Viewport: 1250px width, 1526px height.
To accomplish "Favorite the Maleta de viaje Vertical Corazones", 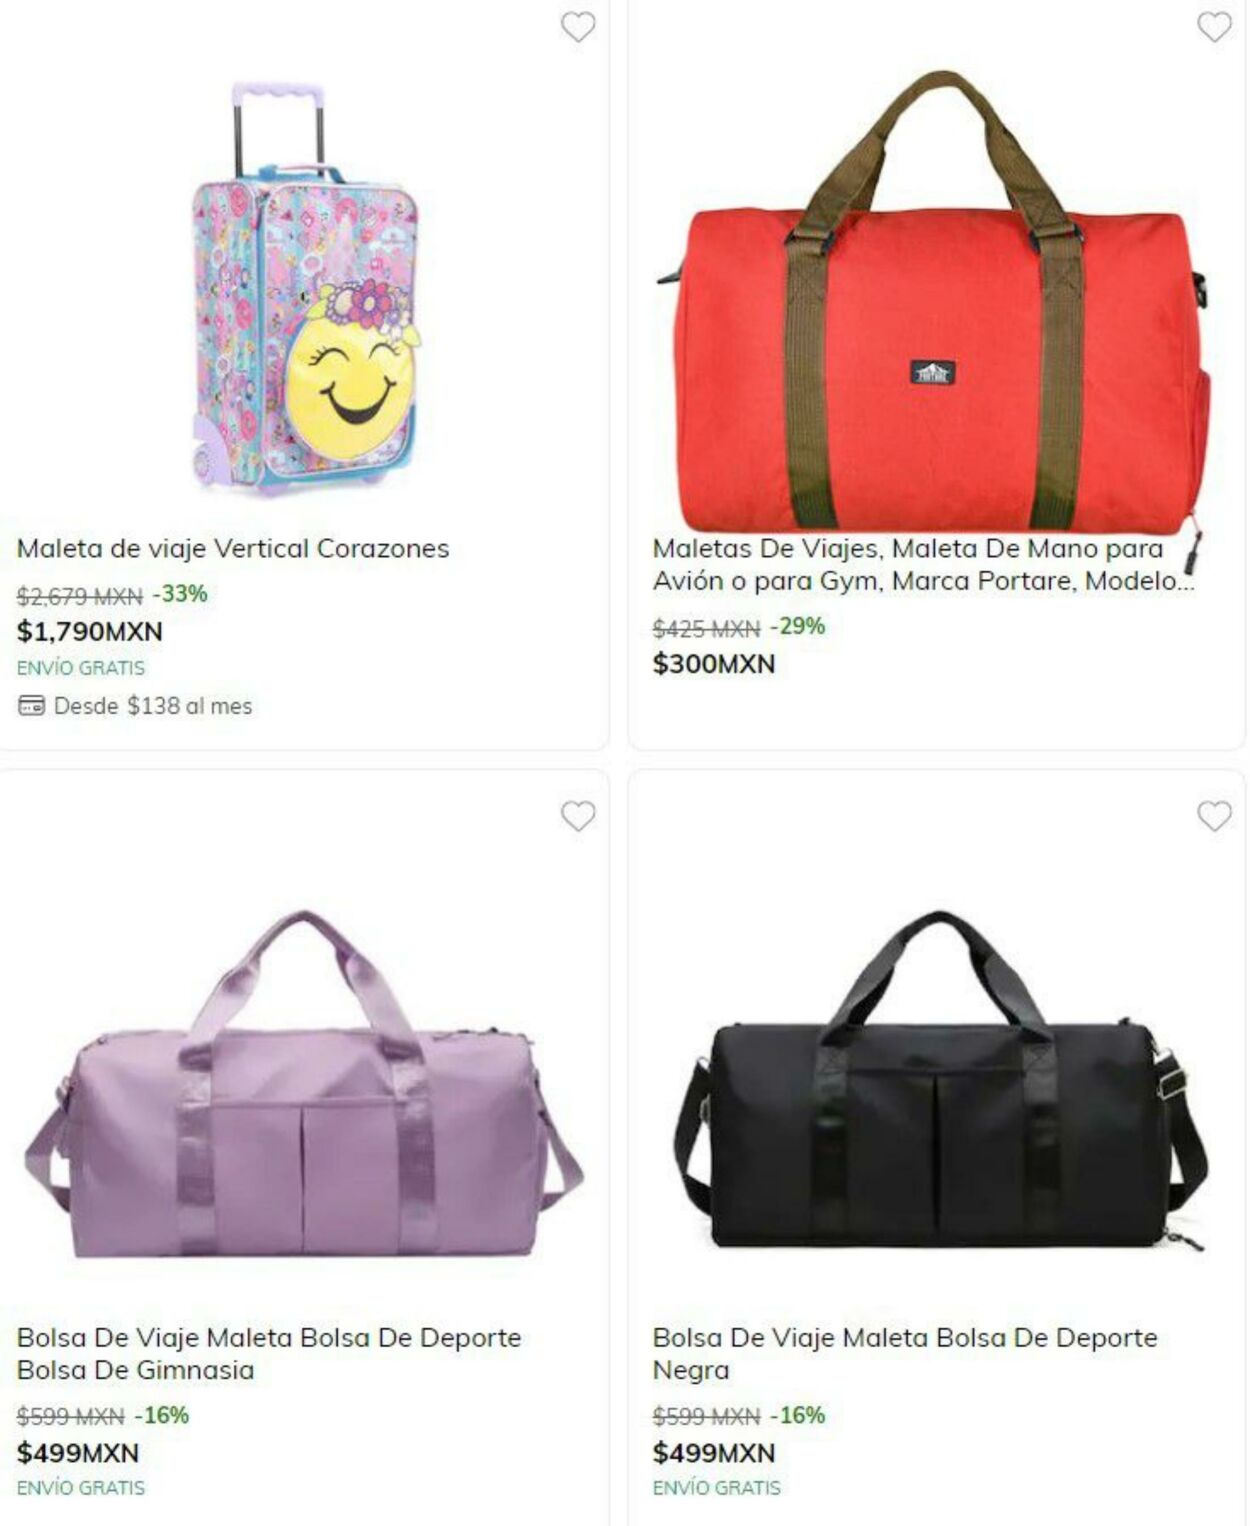I will tap(577, 27).
